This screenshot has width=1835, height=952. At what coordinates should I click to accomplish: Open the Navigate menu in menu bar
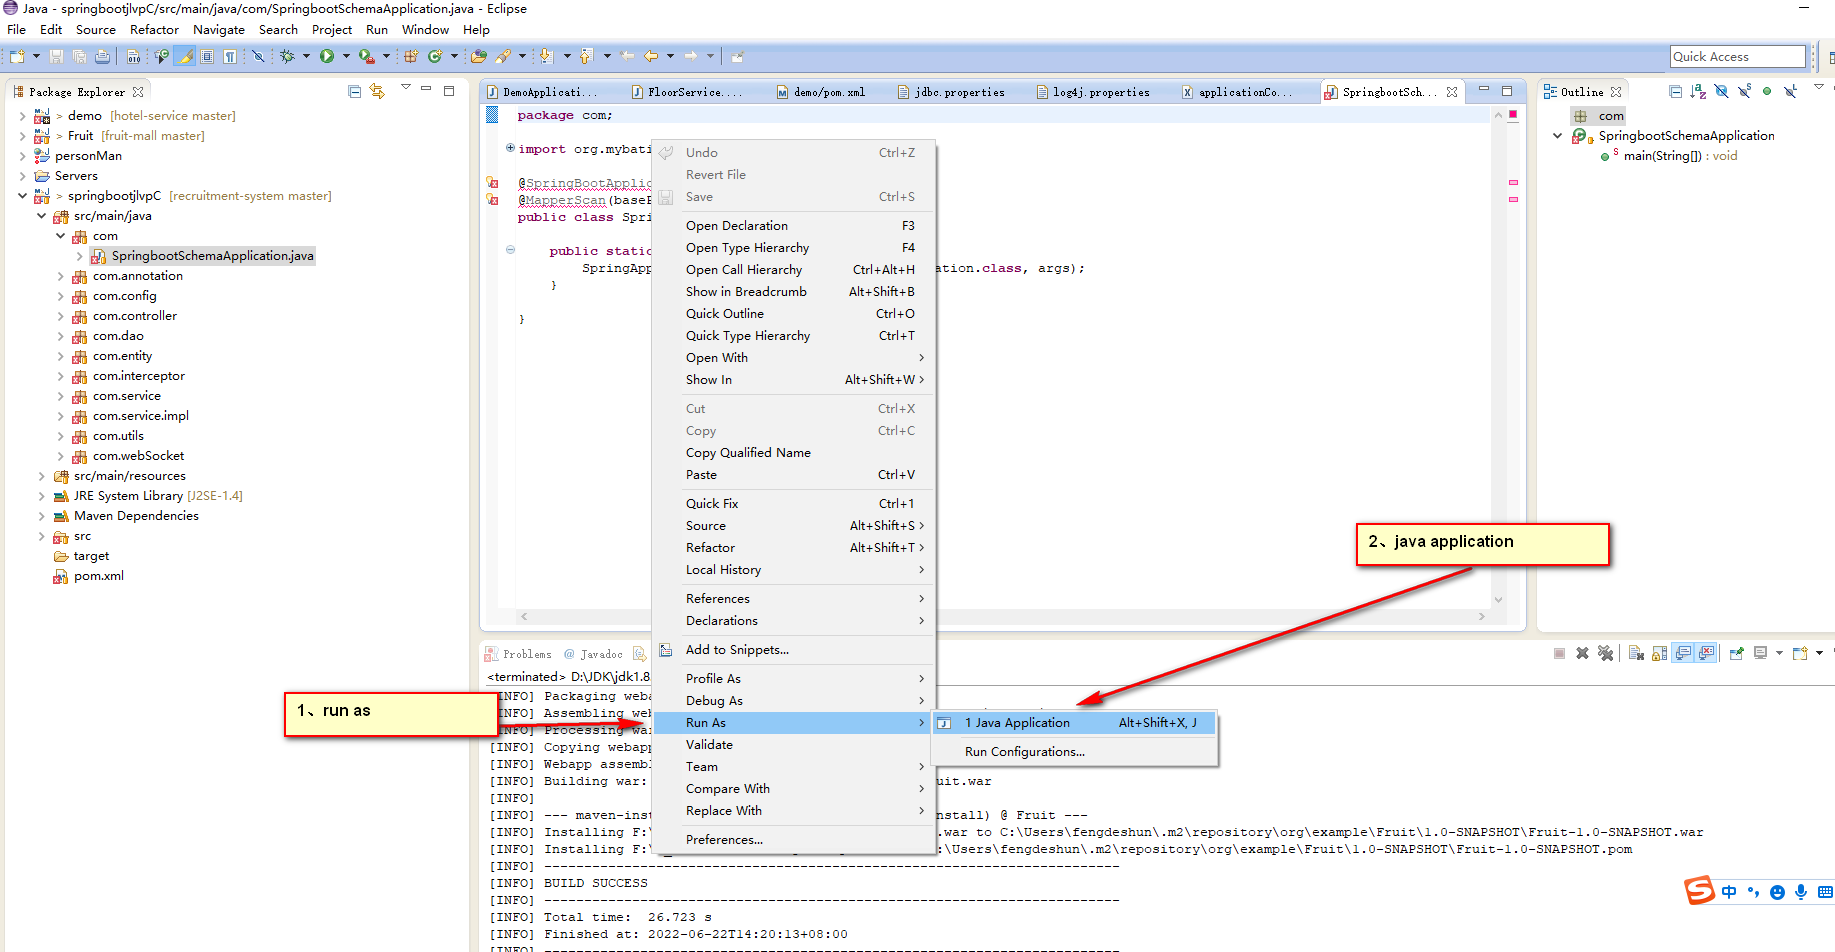click(219, 30)
